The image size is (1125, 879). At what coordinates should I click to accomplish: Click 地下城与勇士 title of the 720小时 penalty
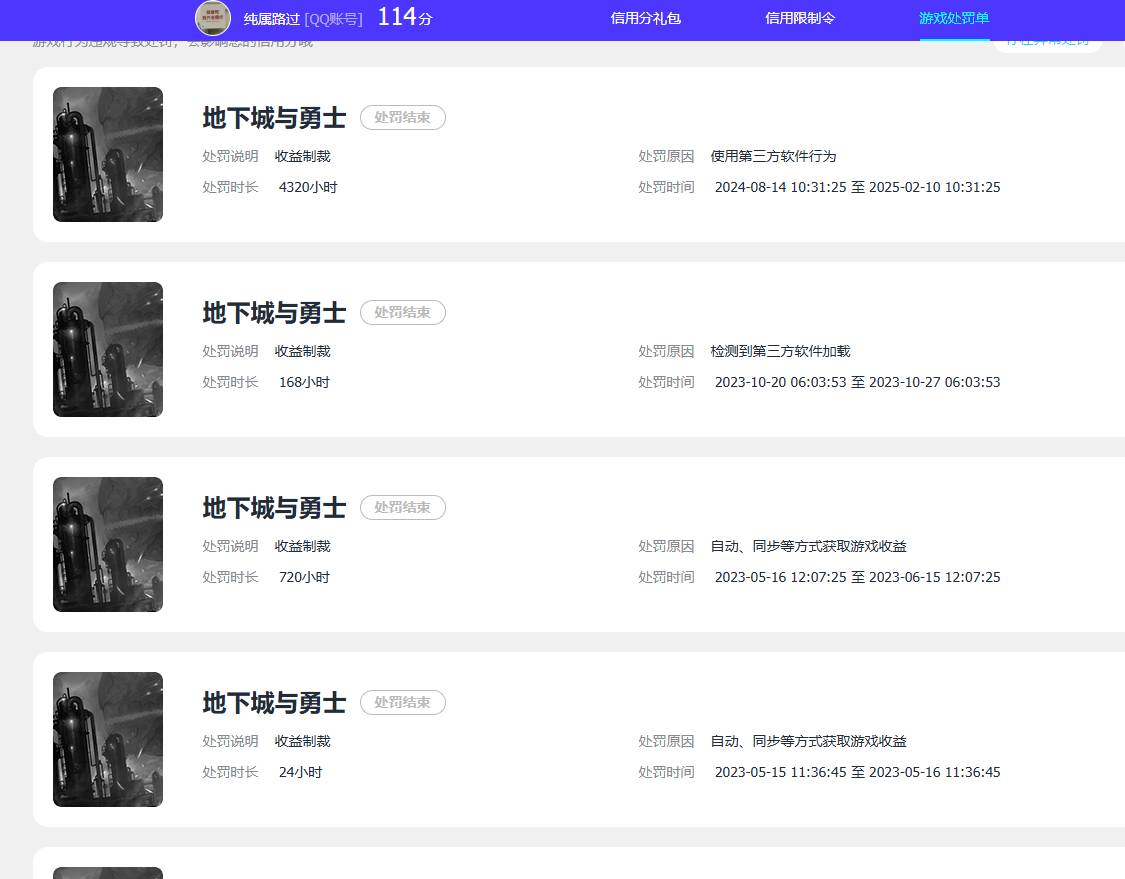[x=274, y=508]
